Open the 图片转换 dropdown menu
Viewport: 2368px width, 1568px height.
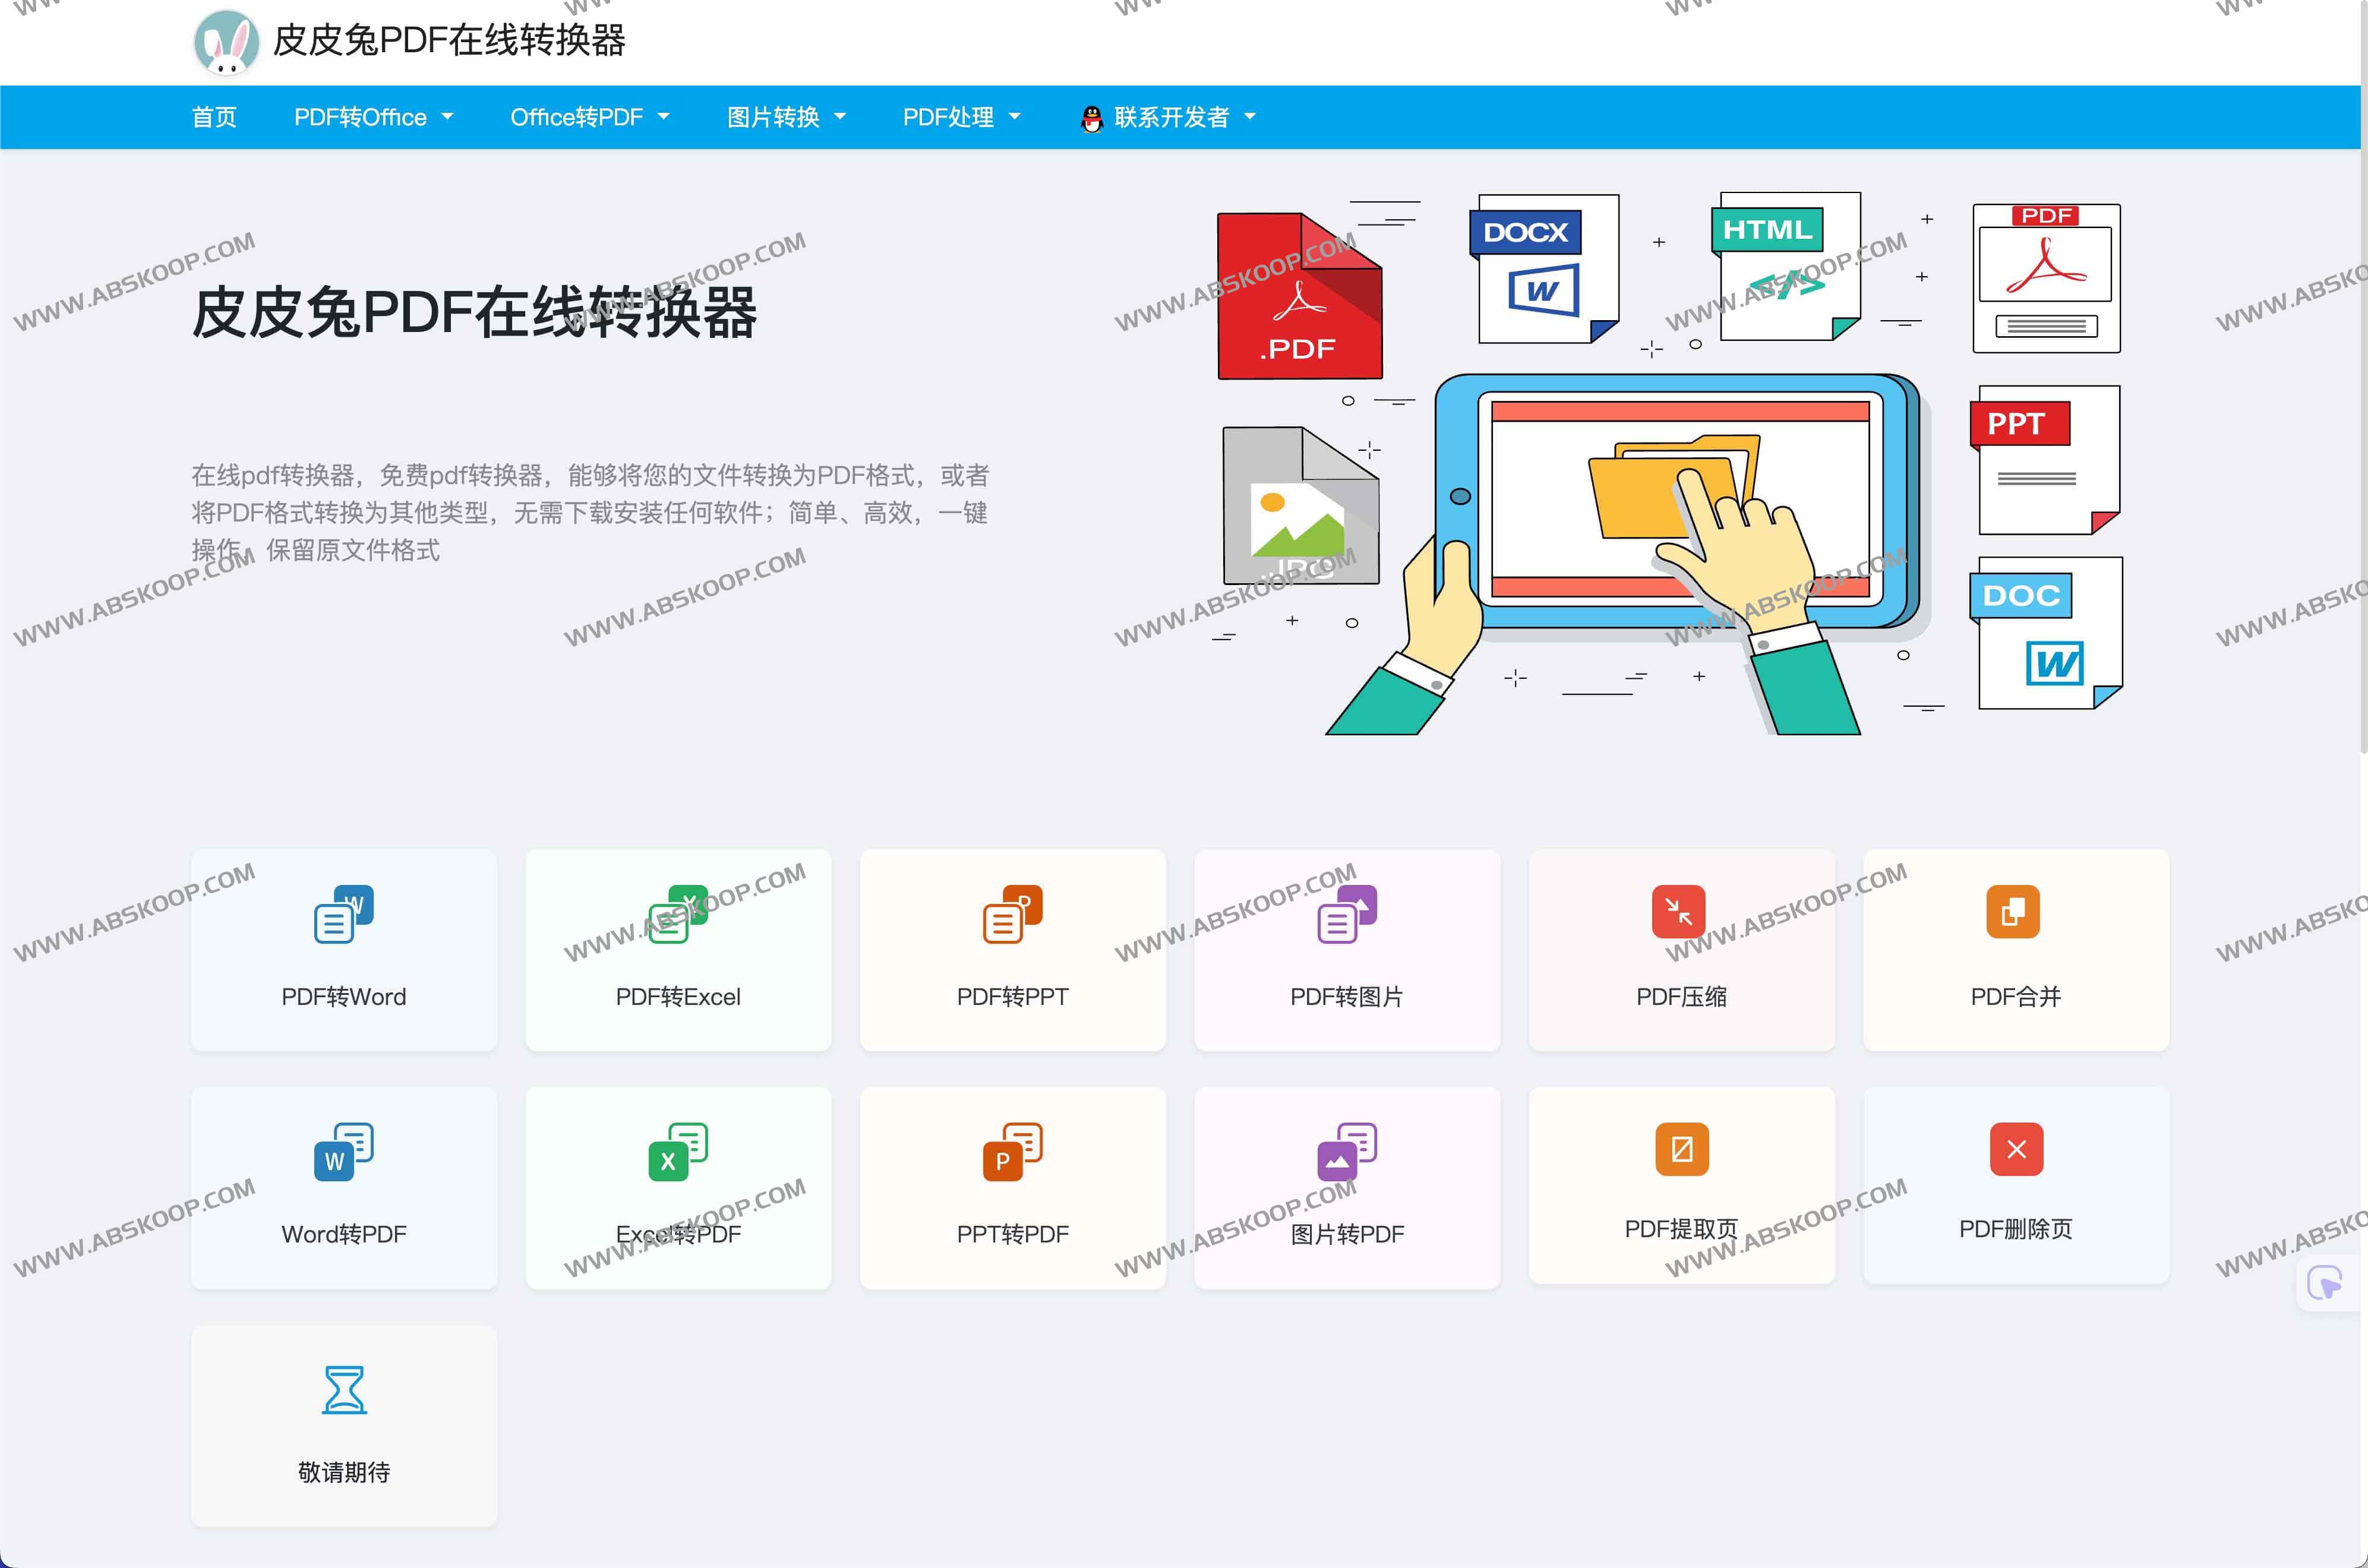point(786,117)
